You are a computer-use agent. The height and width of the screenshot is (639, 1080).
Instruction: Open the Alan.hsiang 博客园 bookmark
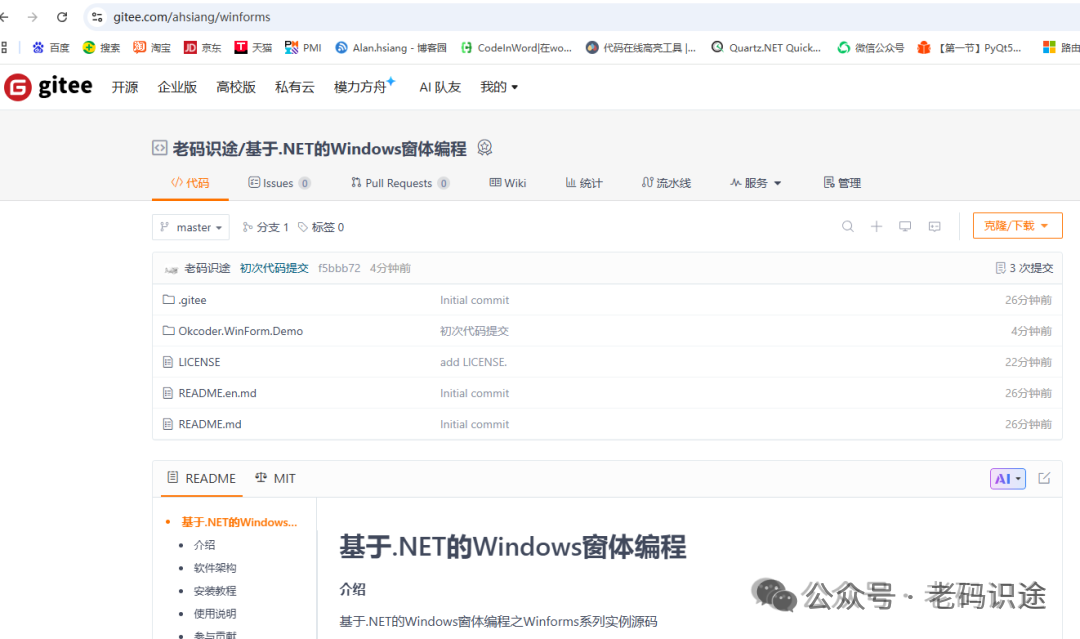[x=391, y=48]
